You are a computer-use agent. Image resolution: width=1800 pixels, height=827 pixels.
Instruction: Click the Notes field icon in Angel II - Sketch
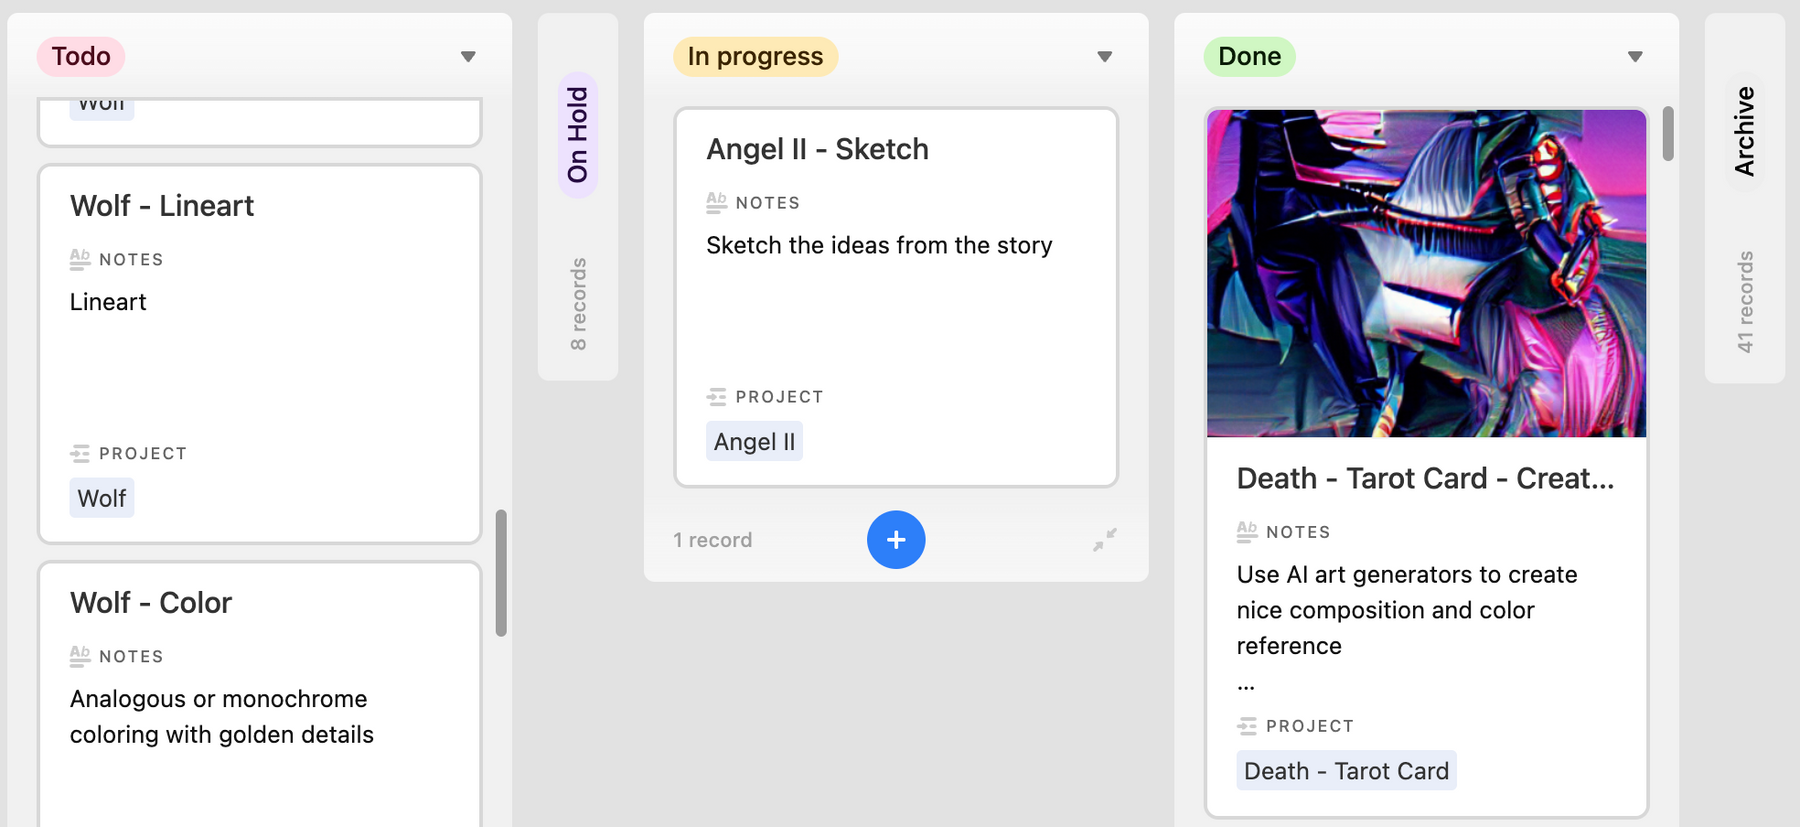(716, 202)
